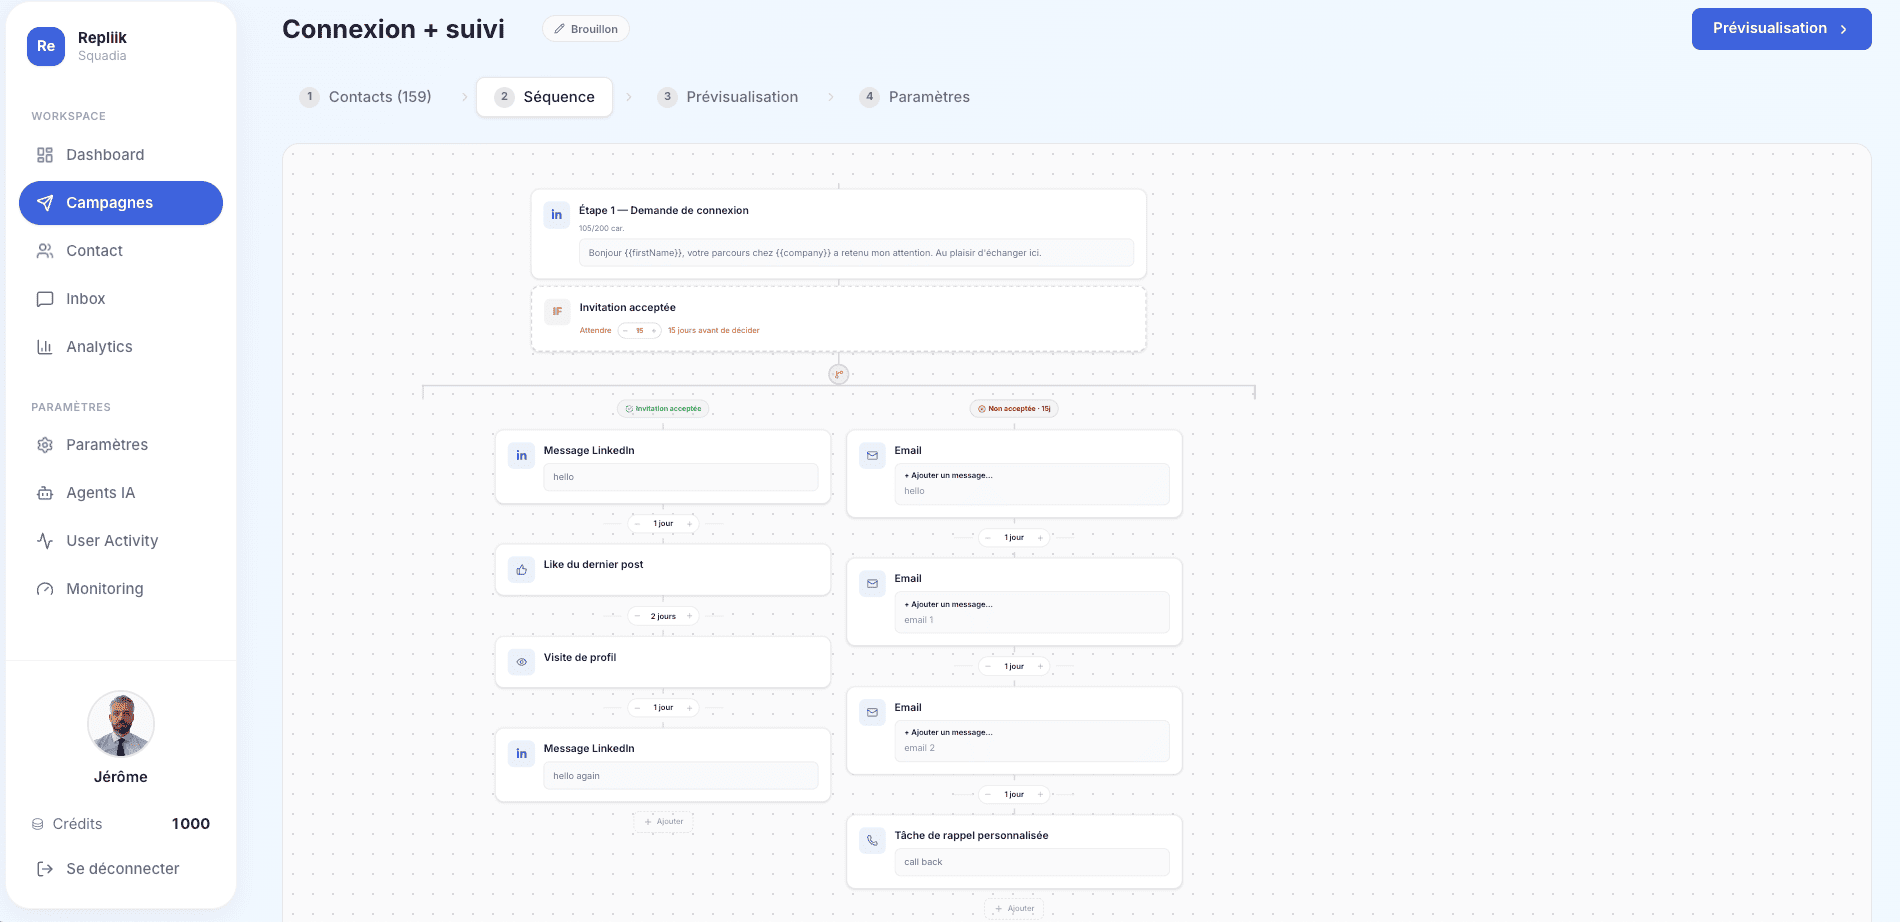Increase the delay before the 'email 2' card

(x=1041, y=666)
